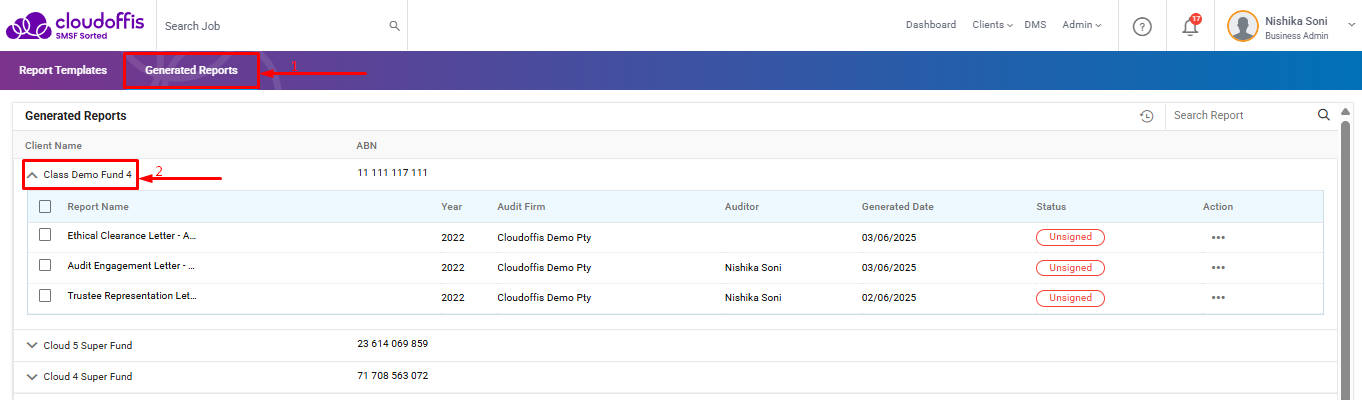Click the Report Name column header

click(x=98, y=207)
